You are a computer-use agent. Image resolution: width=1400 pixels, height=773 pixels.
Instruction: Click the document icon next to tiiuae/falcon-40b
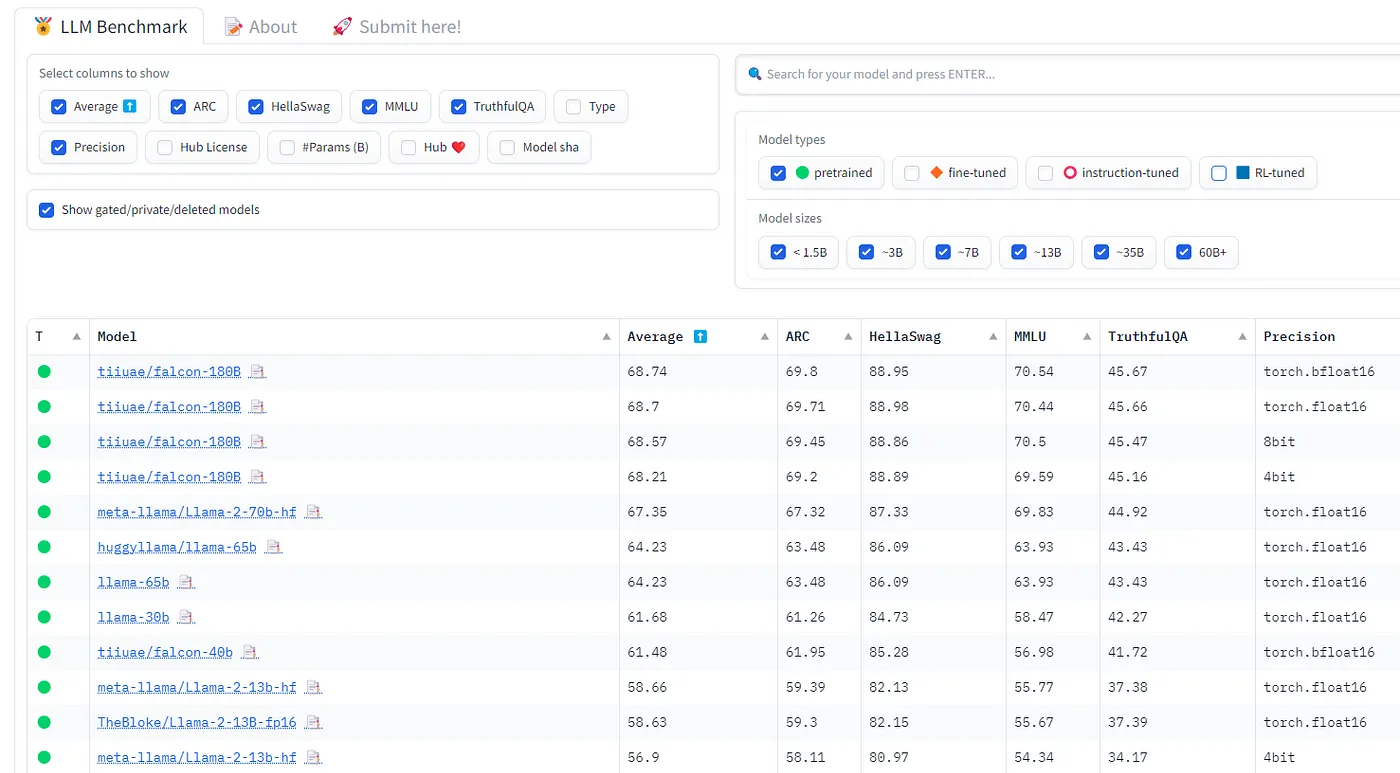tap(250, 652)
